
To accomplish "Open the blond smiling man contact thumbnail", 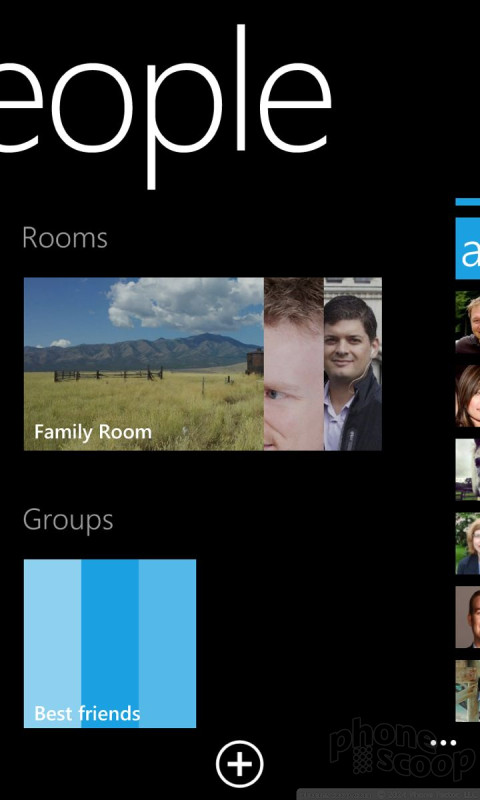I will [468, 322].
